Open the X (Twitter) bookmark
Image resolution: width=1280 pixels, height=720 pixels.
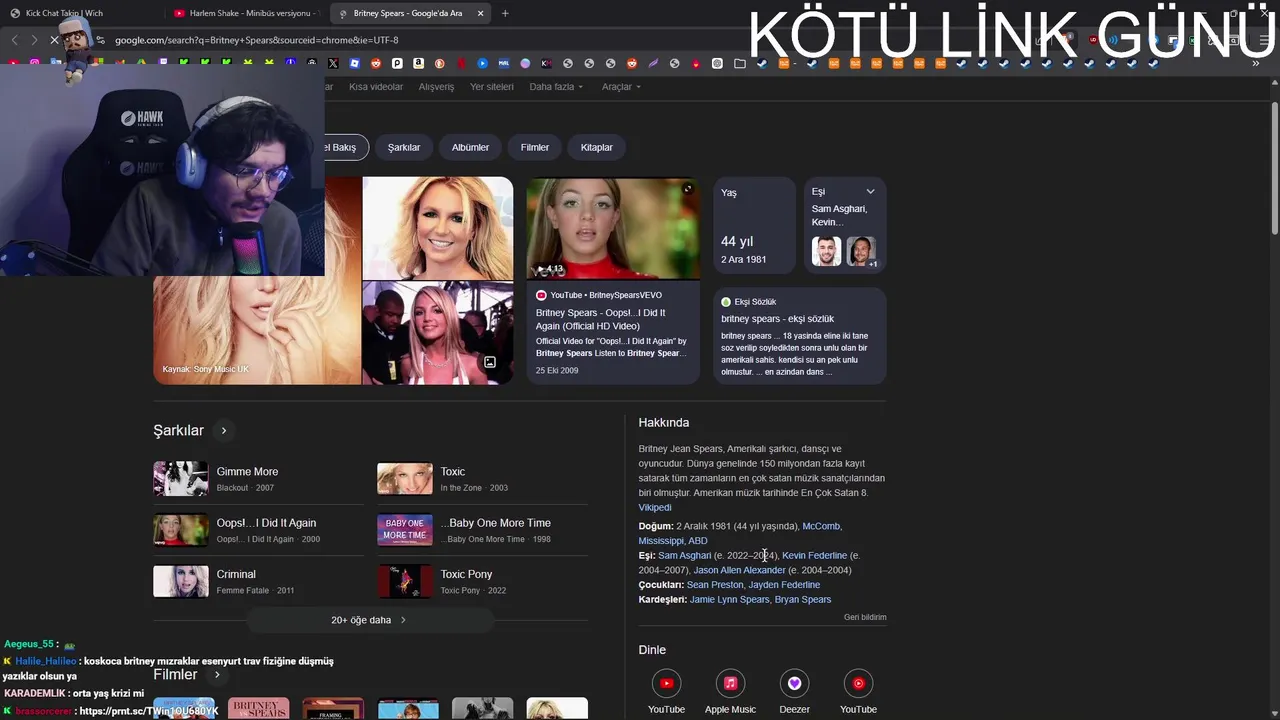[x=333, y=63]
